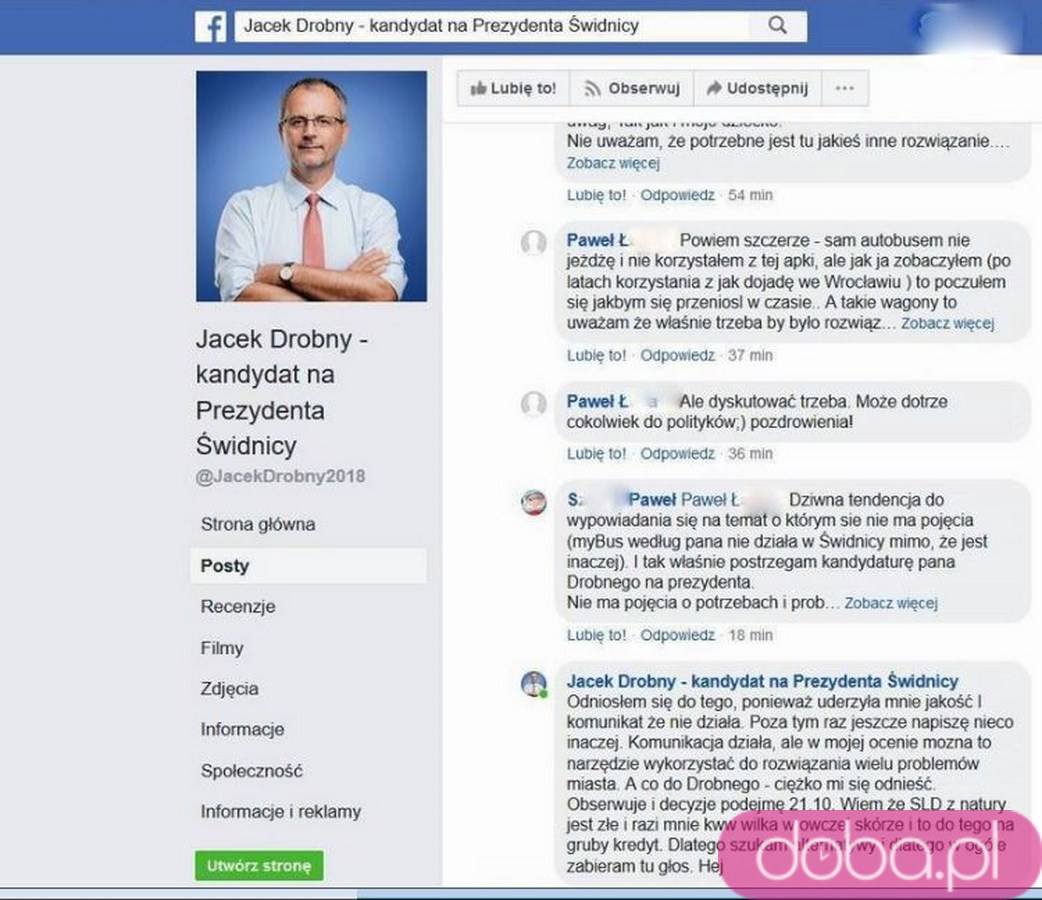Screen dimensions: 1042x900
Task: Open Zdjęcia section in sidebar
Action: [x=229, y=689]
